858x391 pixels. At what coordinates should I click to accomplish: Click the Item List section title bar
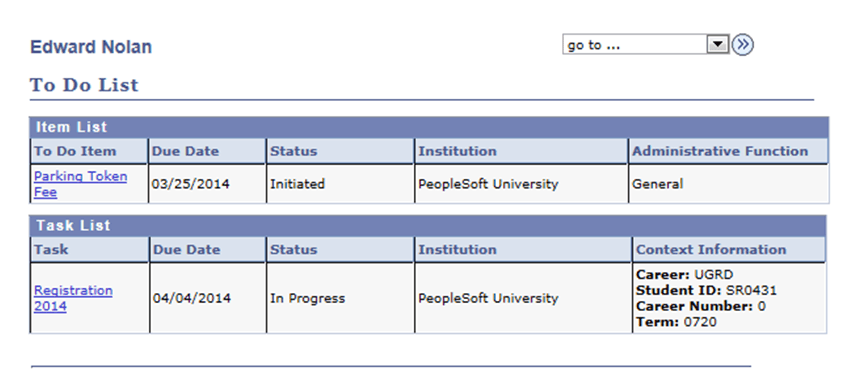[429, 127]
